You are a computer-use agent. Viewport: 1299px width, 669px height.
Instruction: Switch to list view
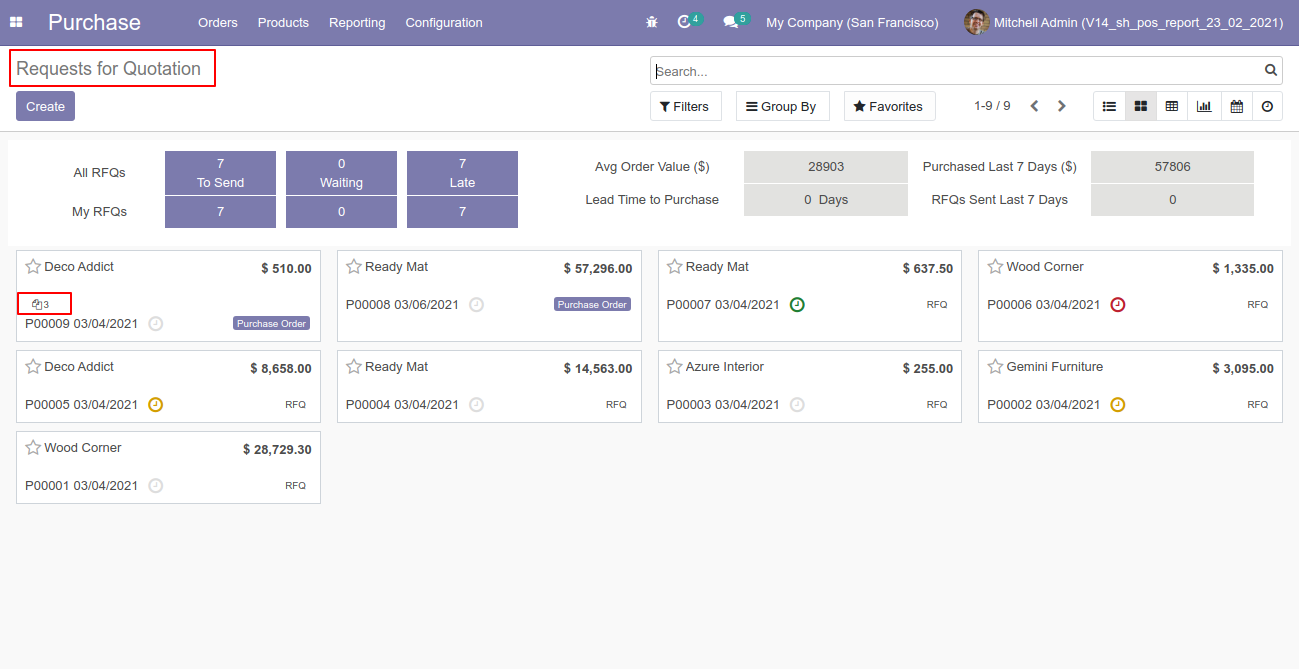[1109, 106]
